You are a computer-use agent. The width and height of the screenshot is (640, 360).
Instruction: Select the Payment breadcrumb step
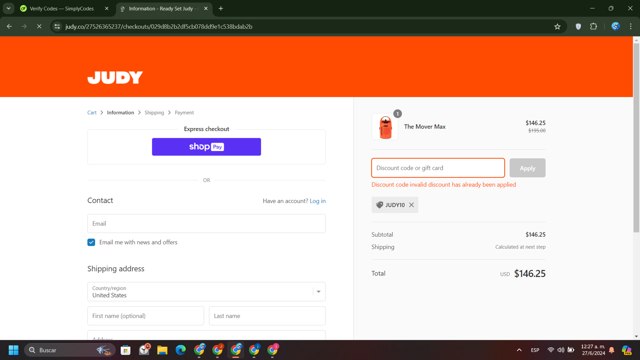click(x=184, y=113)
